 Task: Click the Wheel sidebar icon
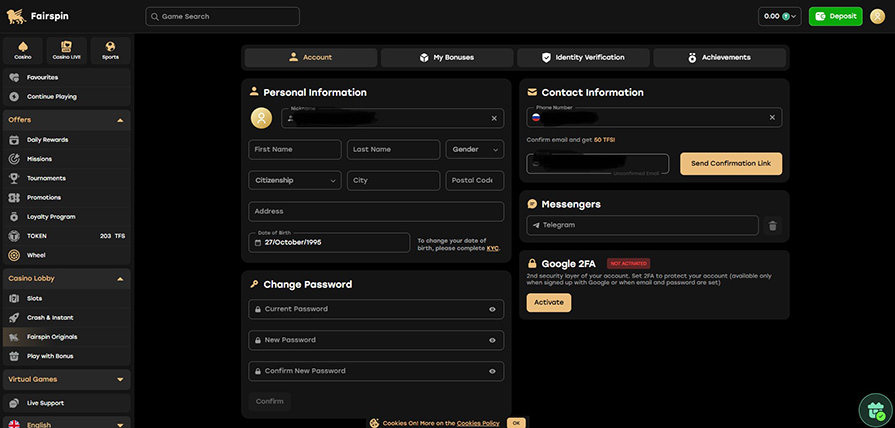[14, 255]
